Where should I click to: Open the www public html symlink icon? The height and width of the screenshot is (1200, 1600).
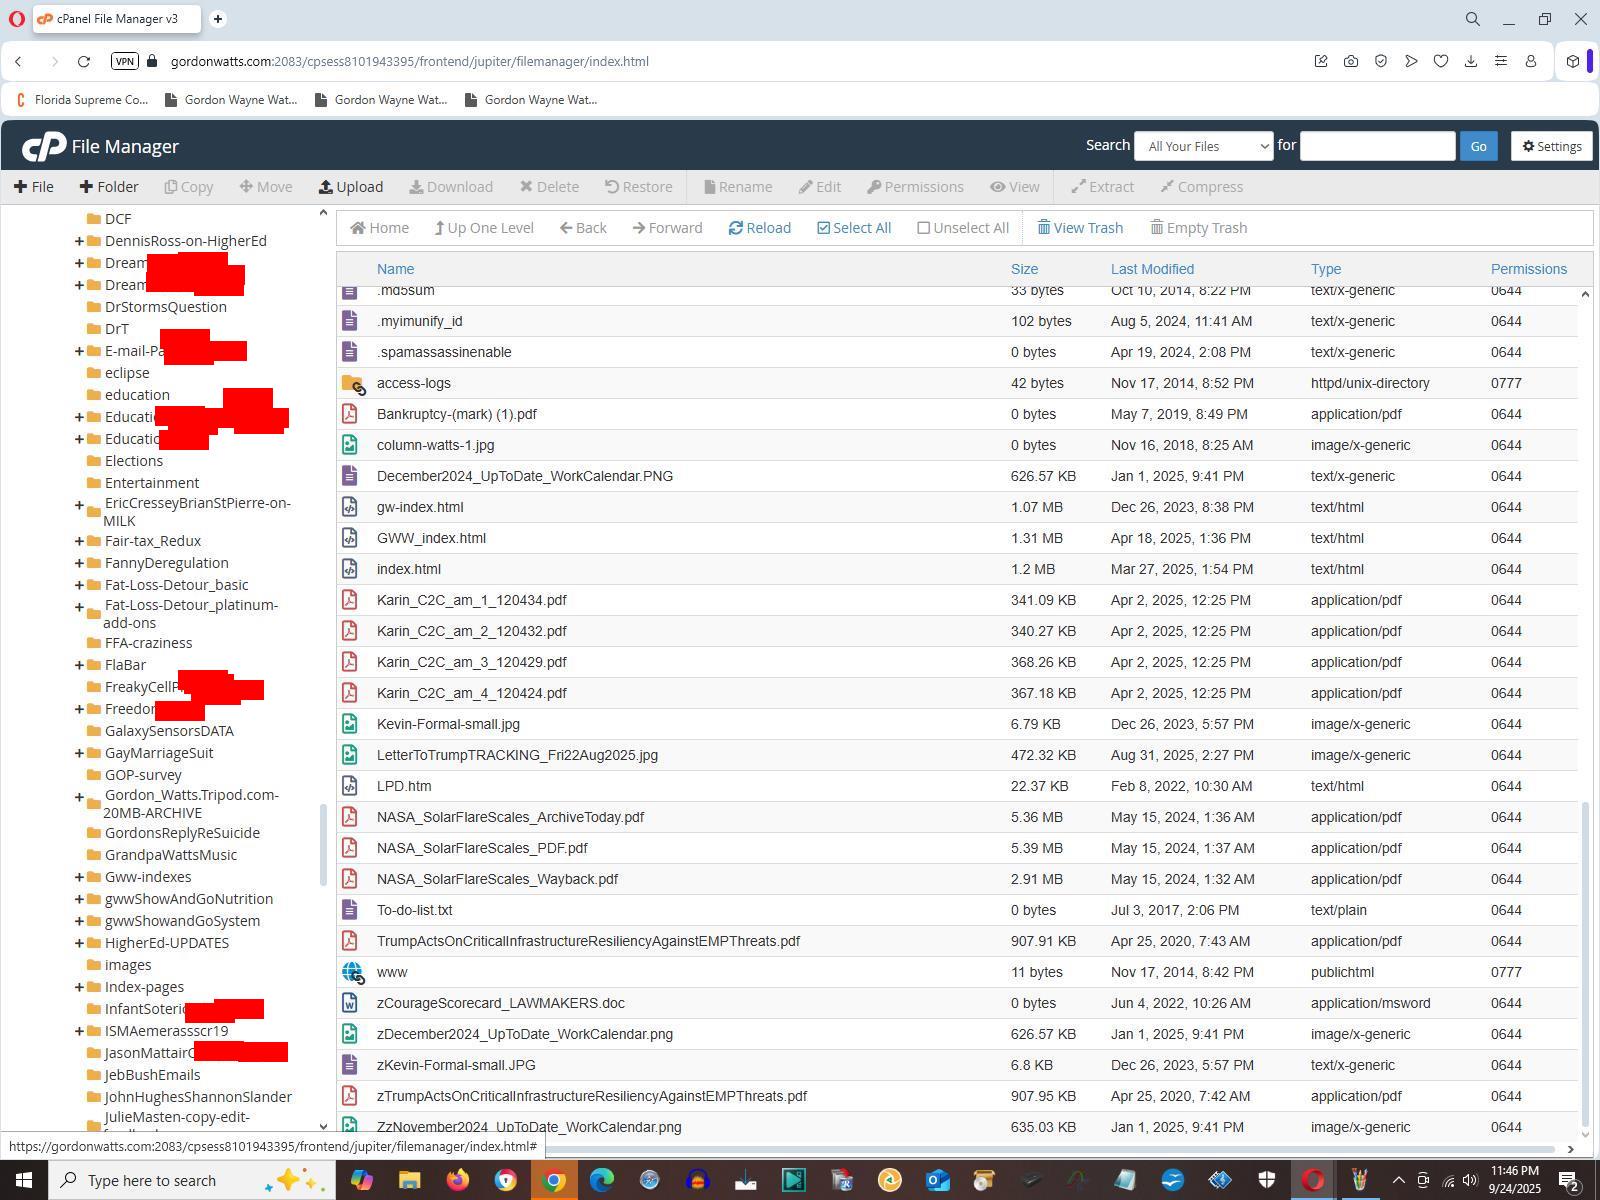[351, 972]
